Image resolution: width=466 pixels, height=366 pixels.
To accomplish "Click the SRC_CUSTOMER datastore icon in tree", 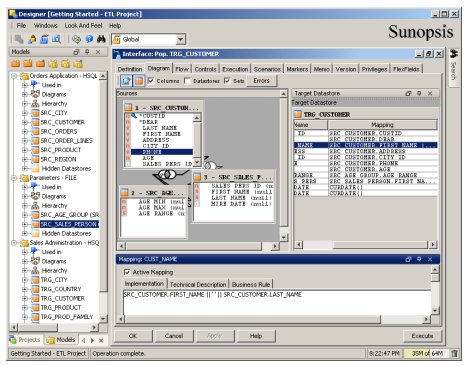I will pyautogui.click(x=35, y=122).
